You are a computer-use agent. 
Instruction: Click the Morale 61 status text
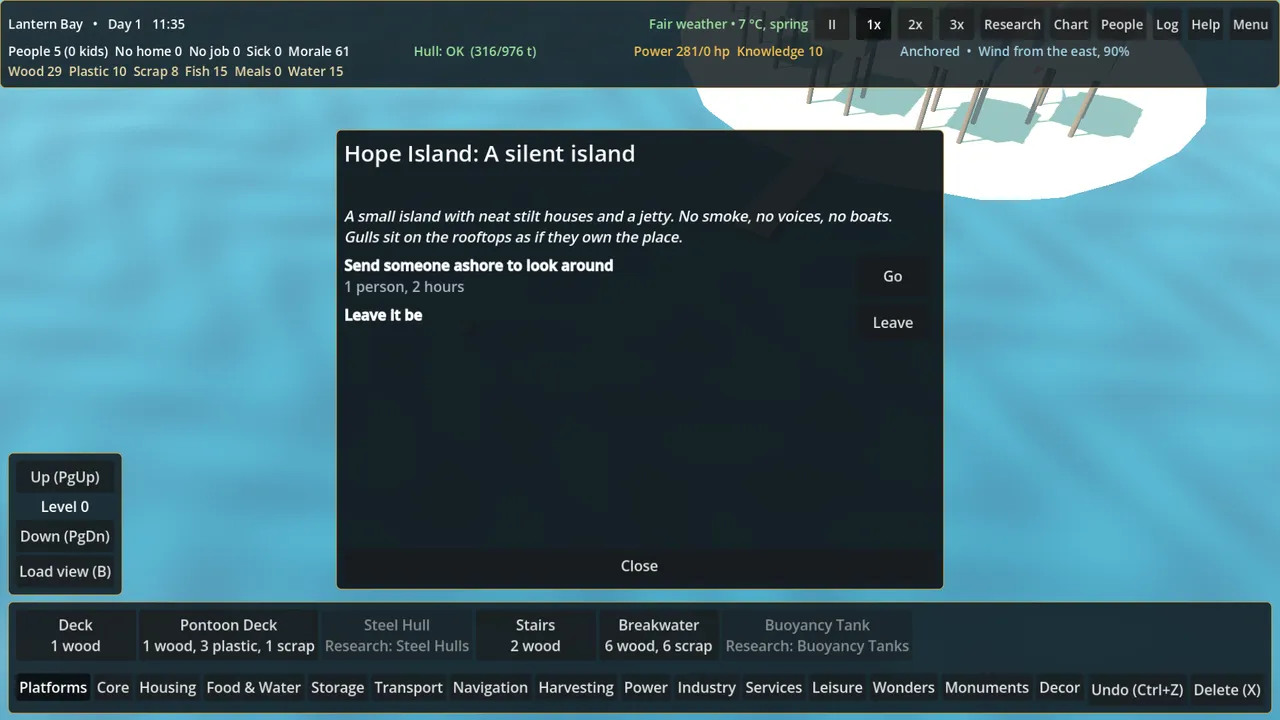319,51
